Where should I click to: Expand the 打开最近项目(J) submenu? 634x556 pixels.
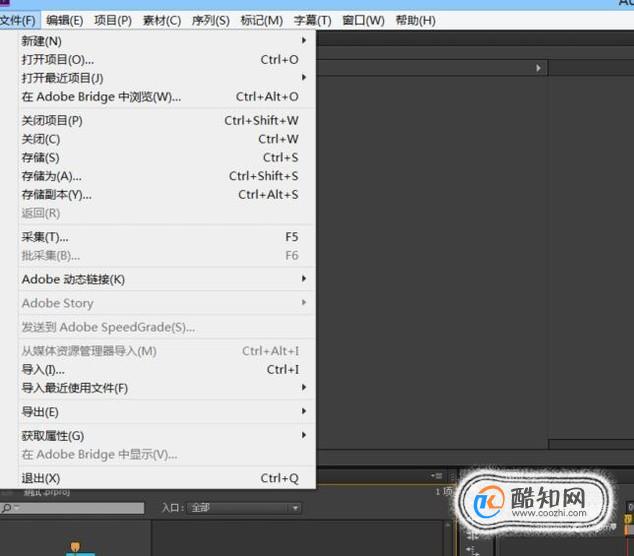tap(167, 78)
